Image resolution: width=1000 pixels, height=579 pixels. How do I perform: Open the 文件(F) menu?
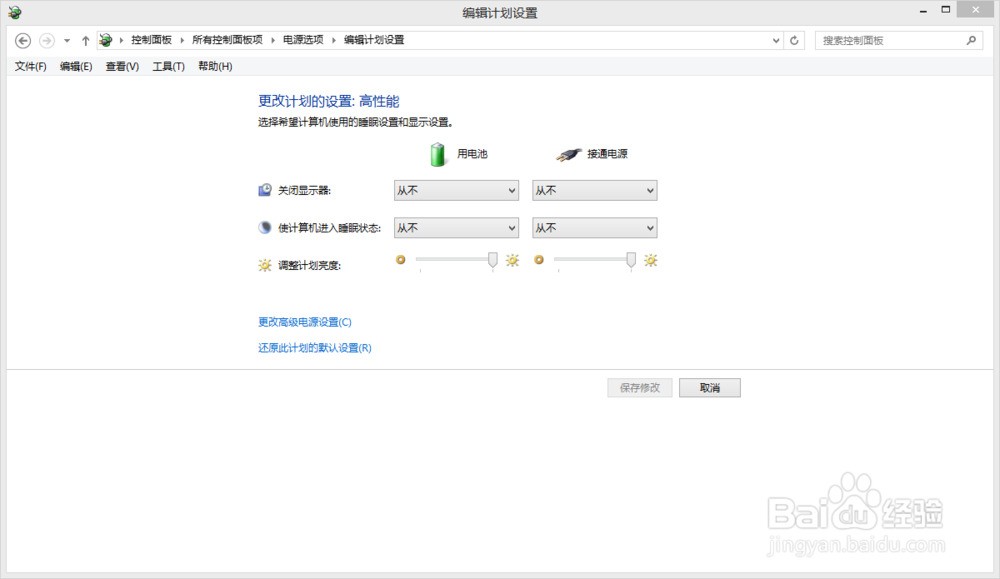click(x=30, y=66)
